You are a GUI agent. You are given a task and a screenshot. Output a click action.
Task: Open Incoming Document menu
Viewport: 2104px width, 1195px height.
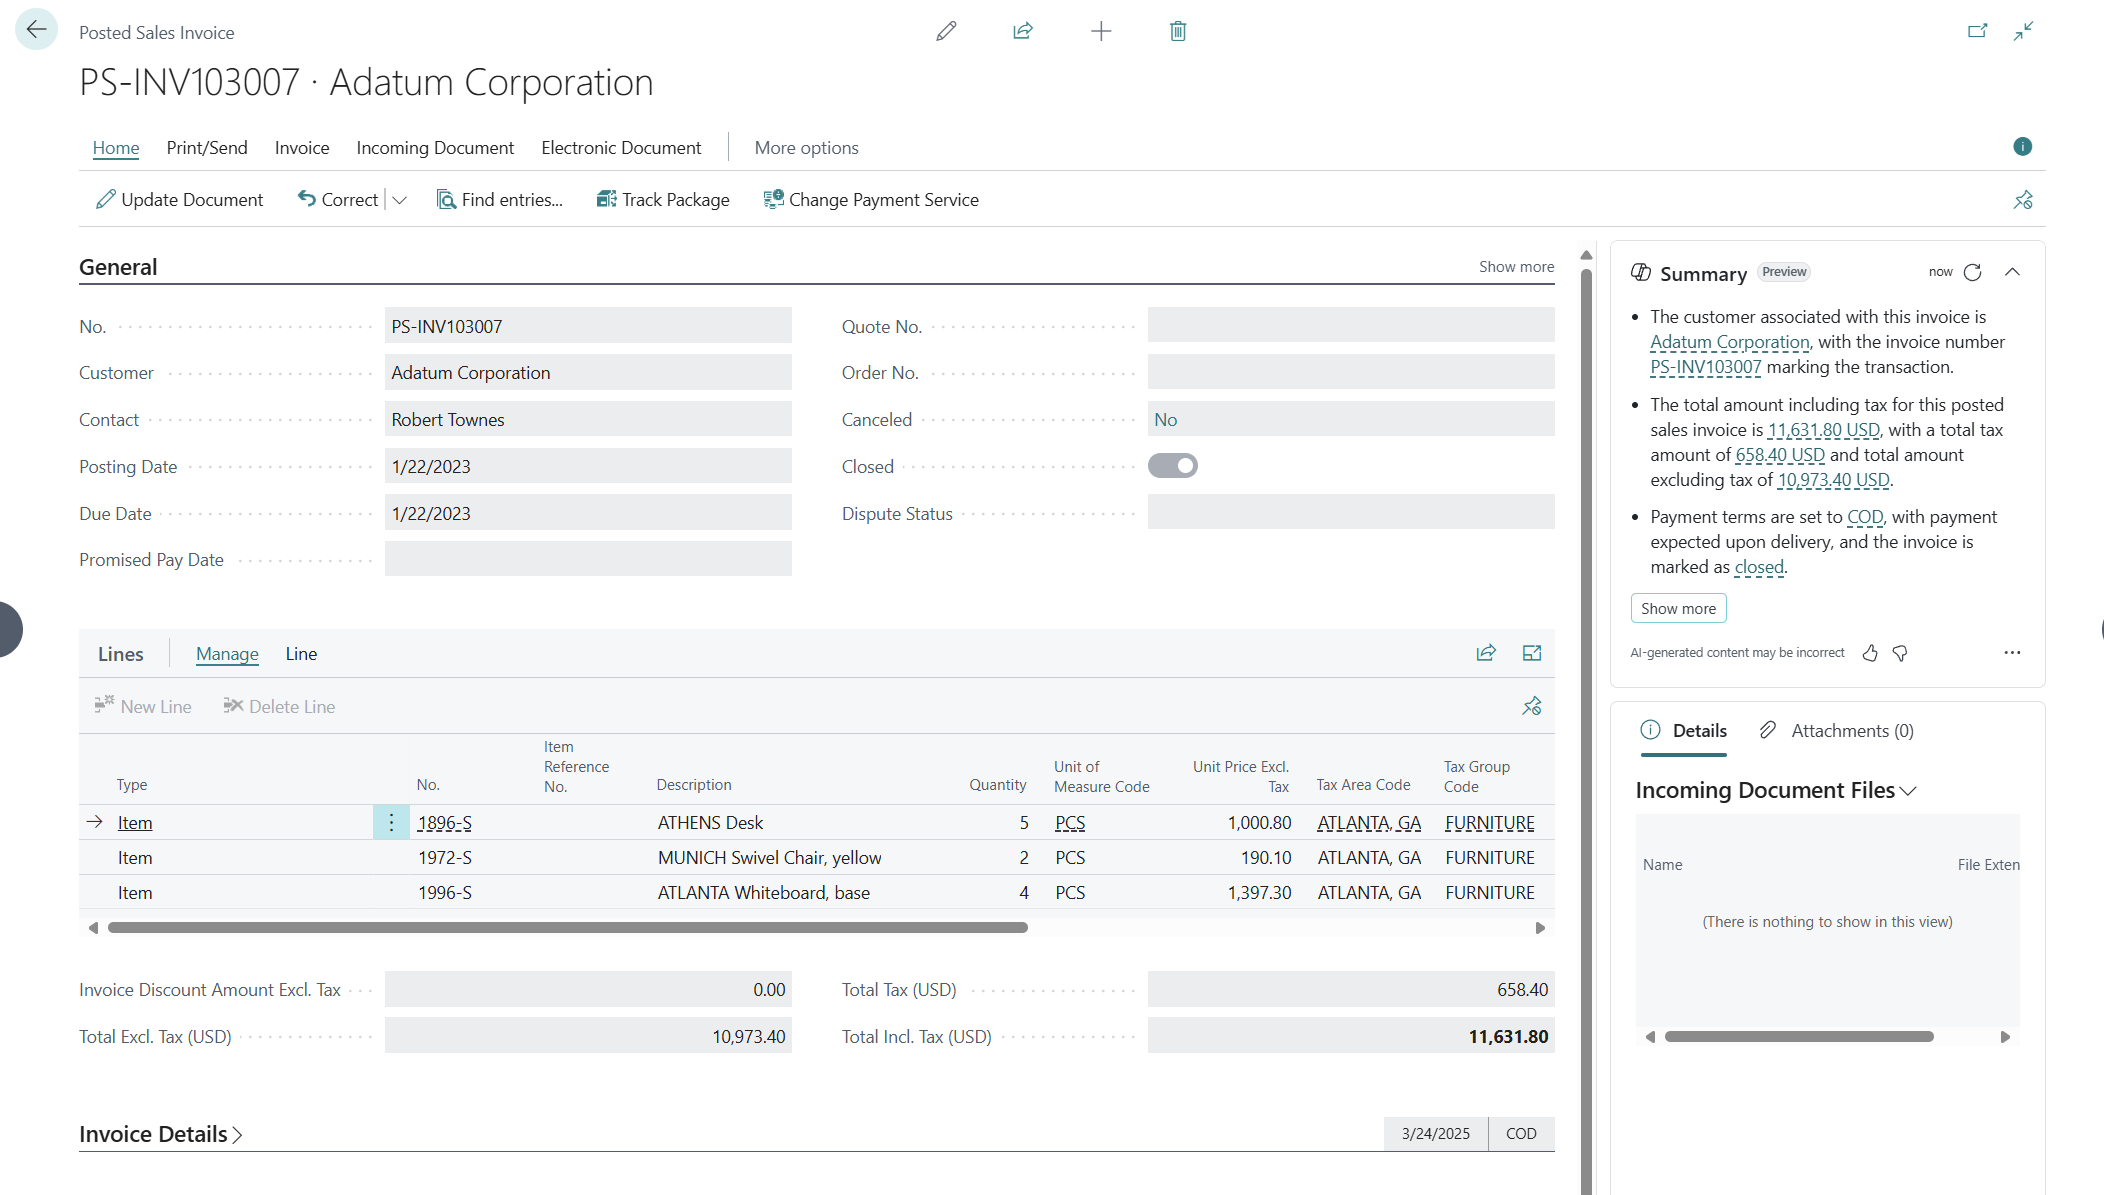[x=435, y=148]
